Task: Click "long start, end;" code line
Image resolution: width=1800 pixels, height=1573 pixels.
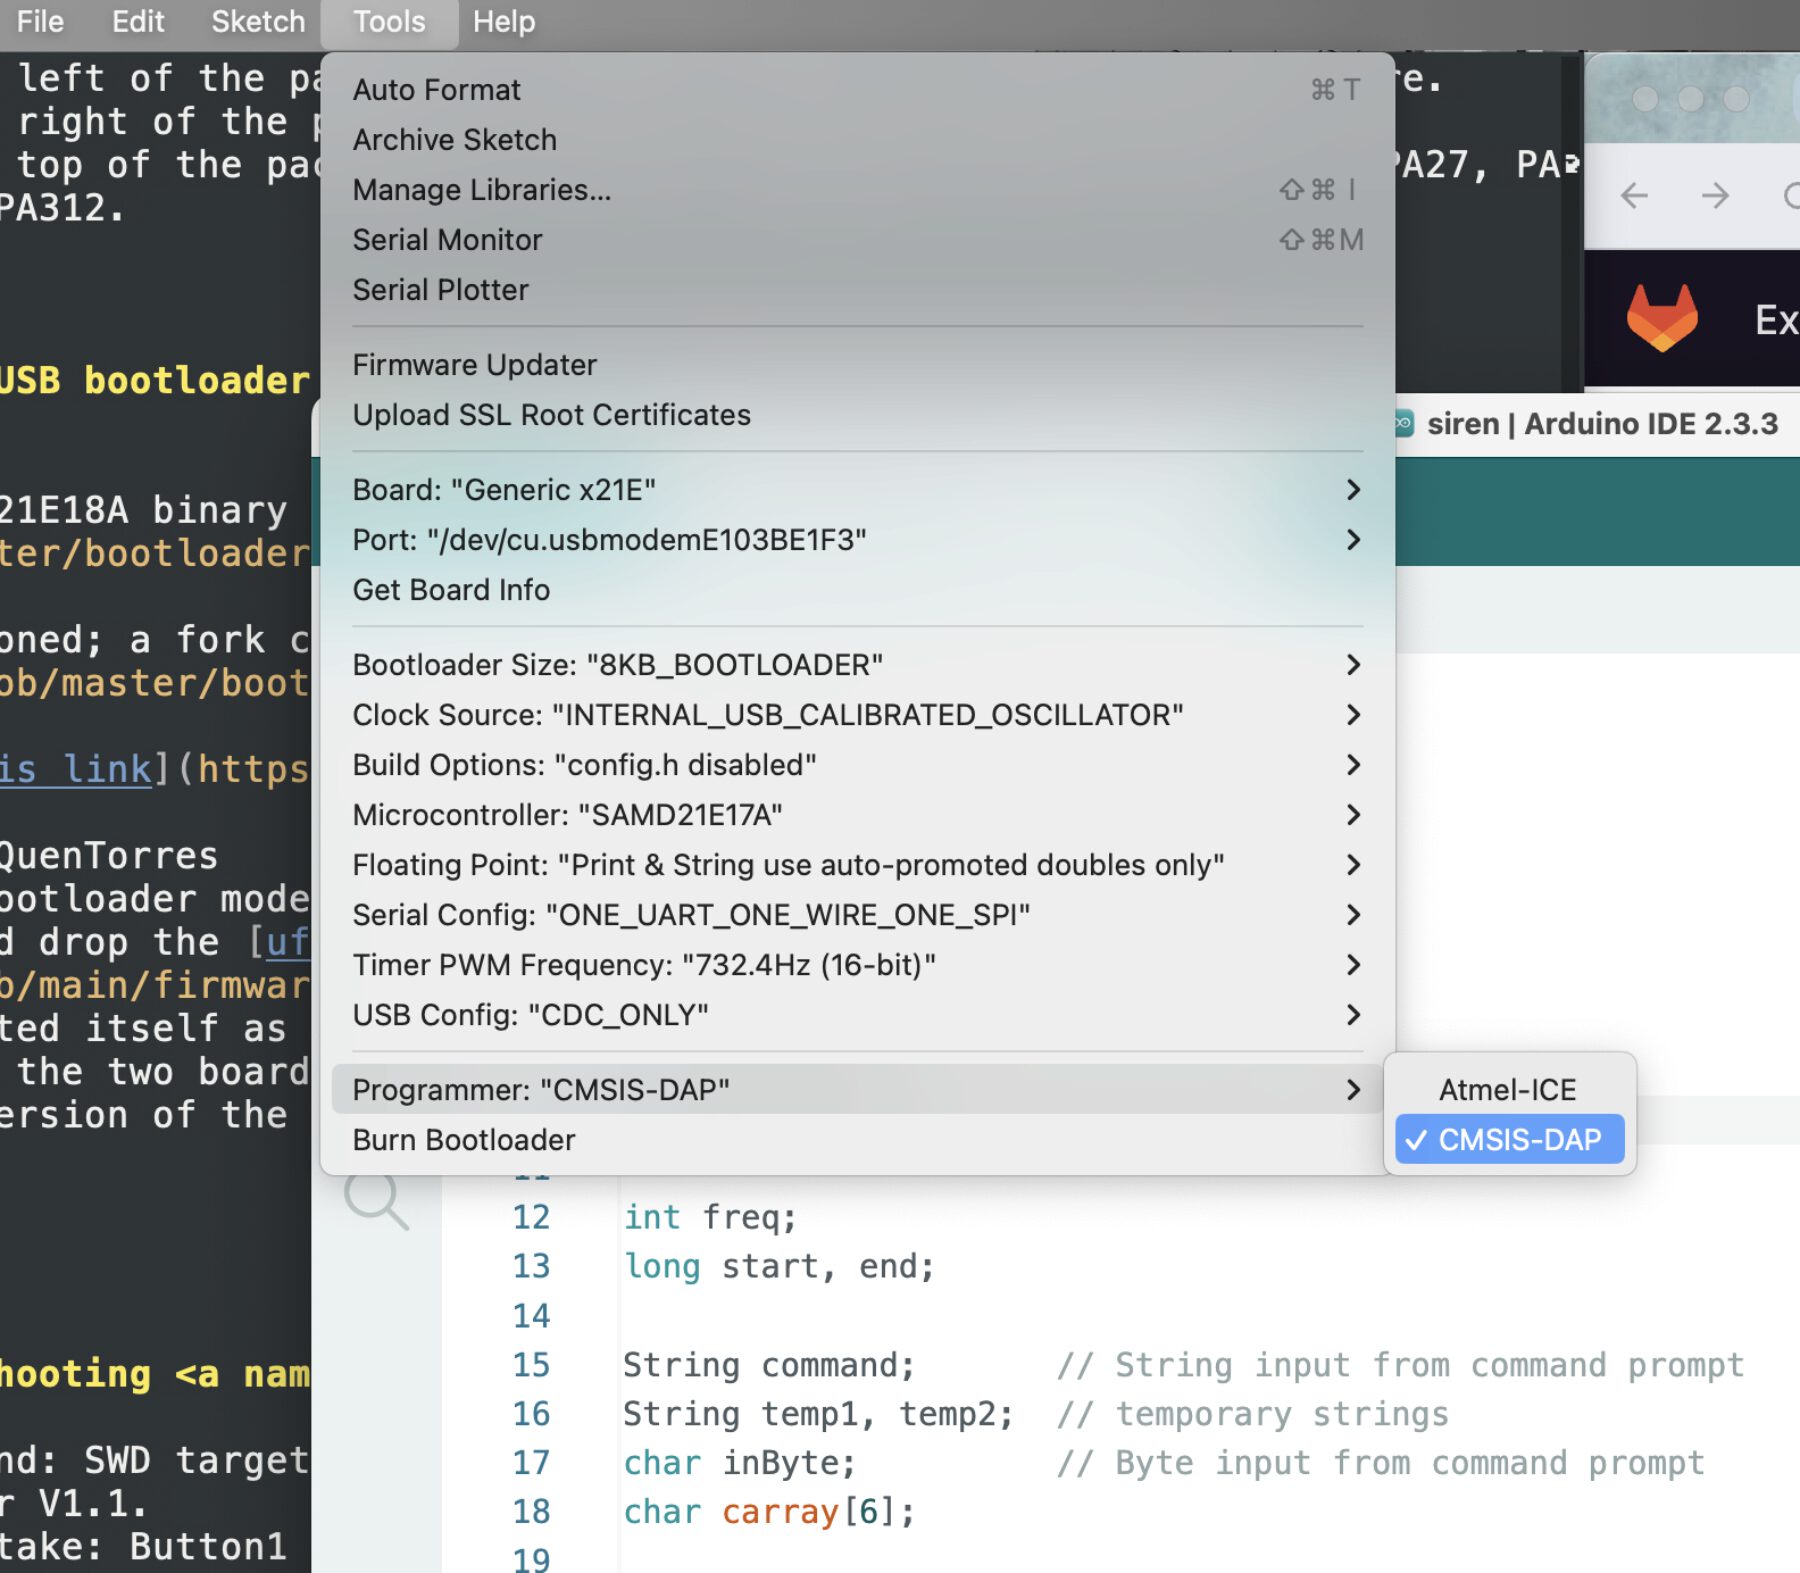Action: pos(779,1266)
